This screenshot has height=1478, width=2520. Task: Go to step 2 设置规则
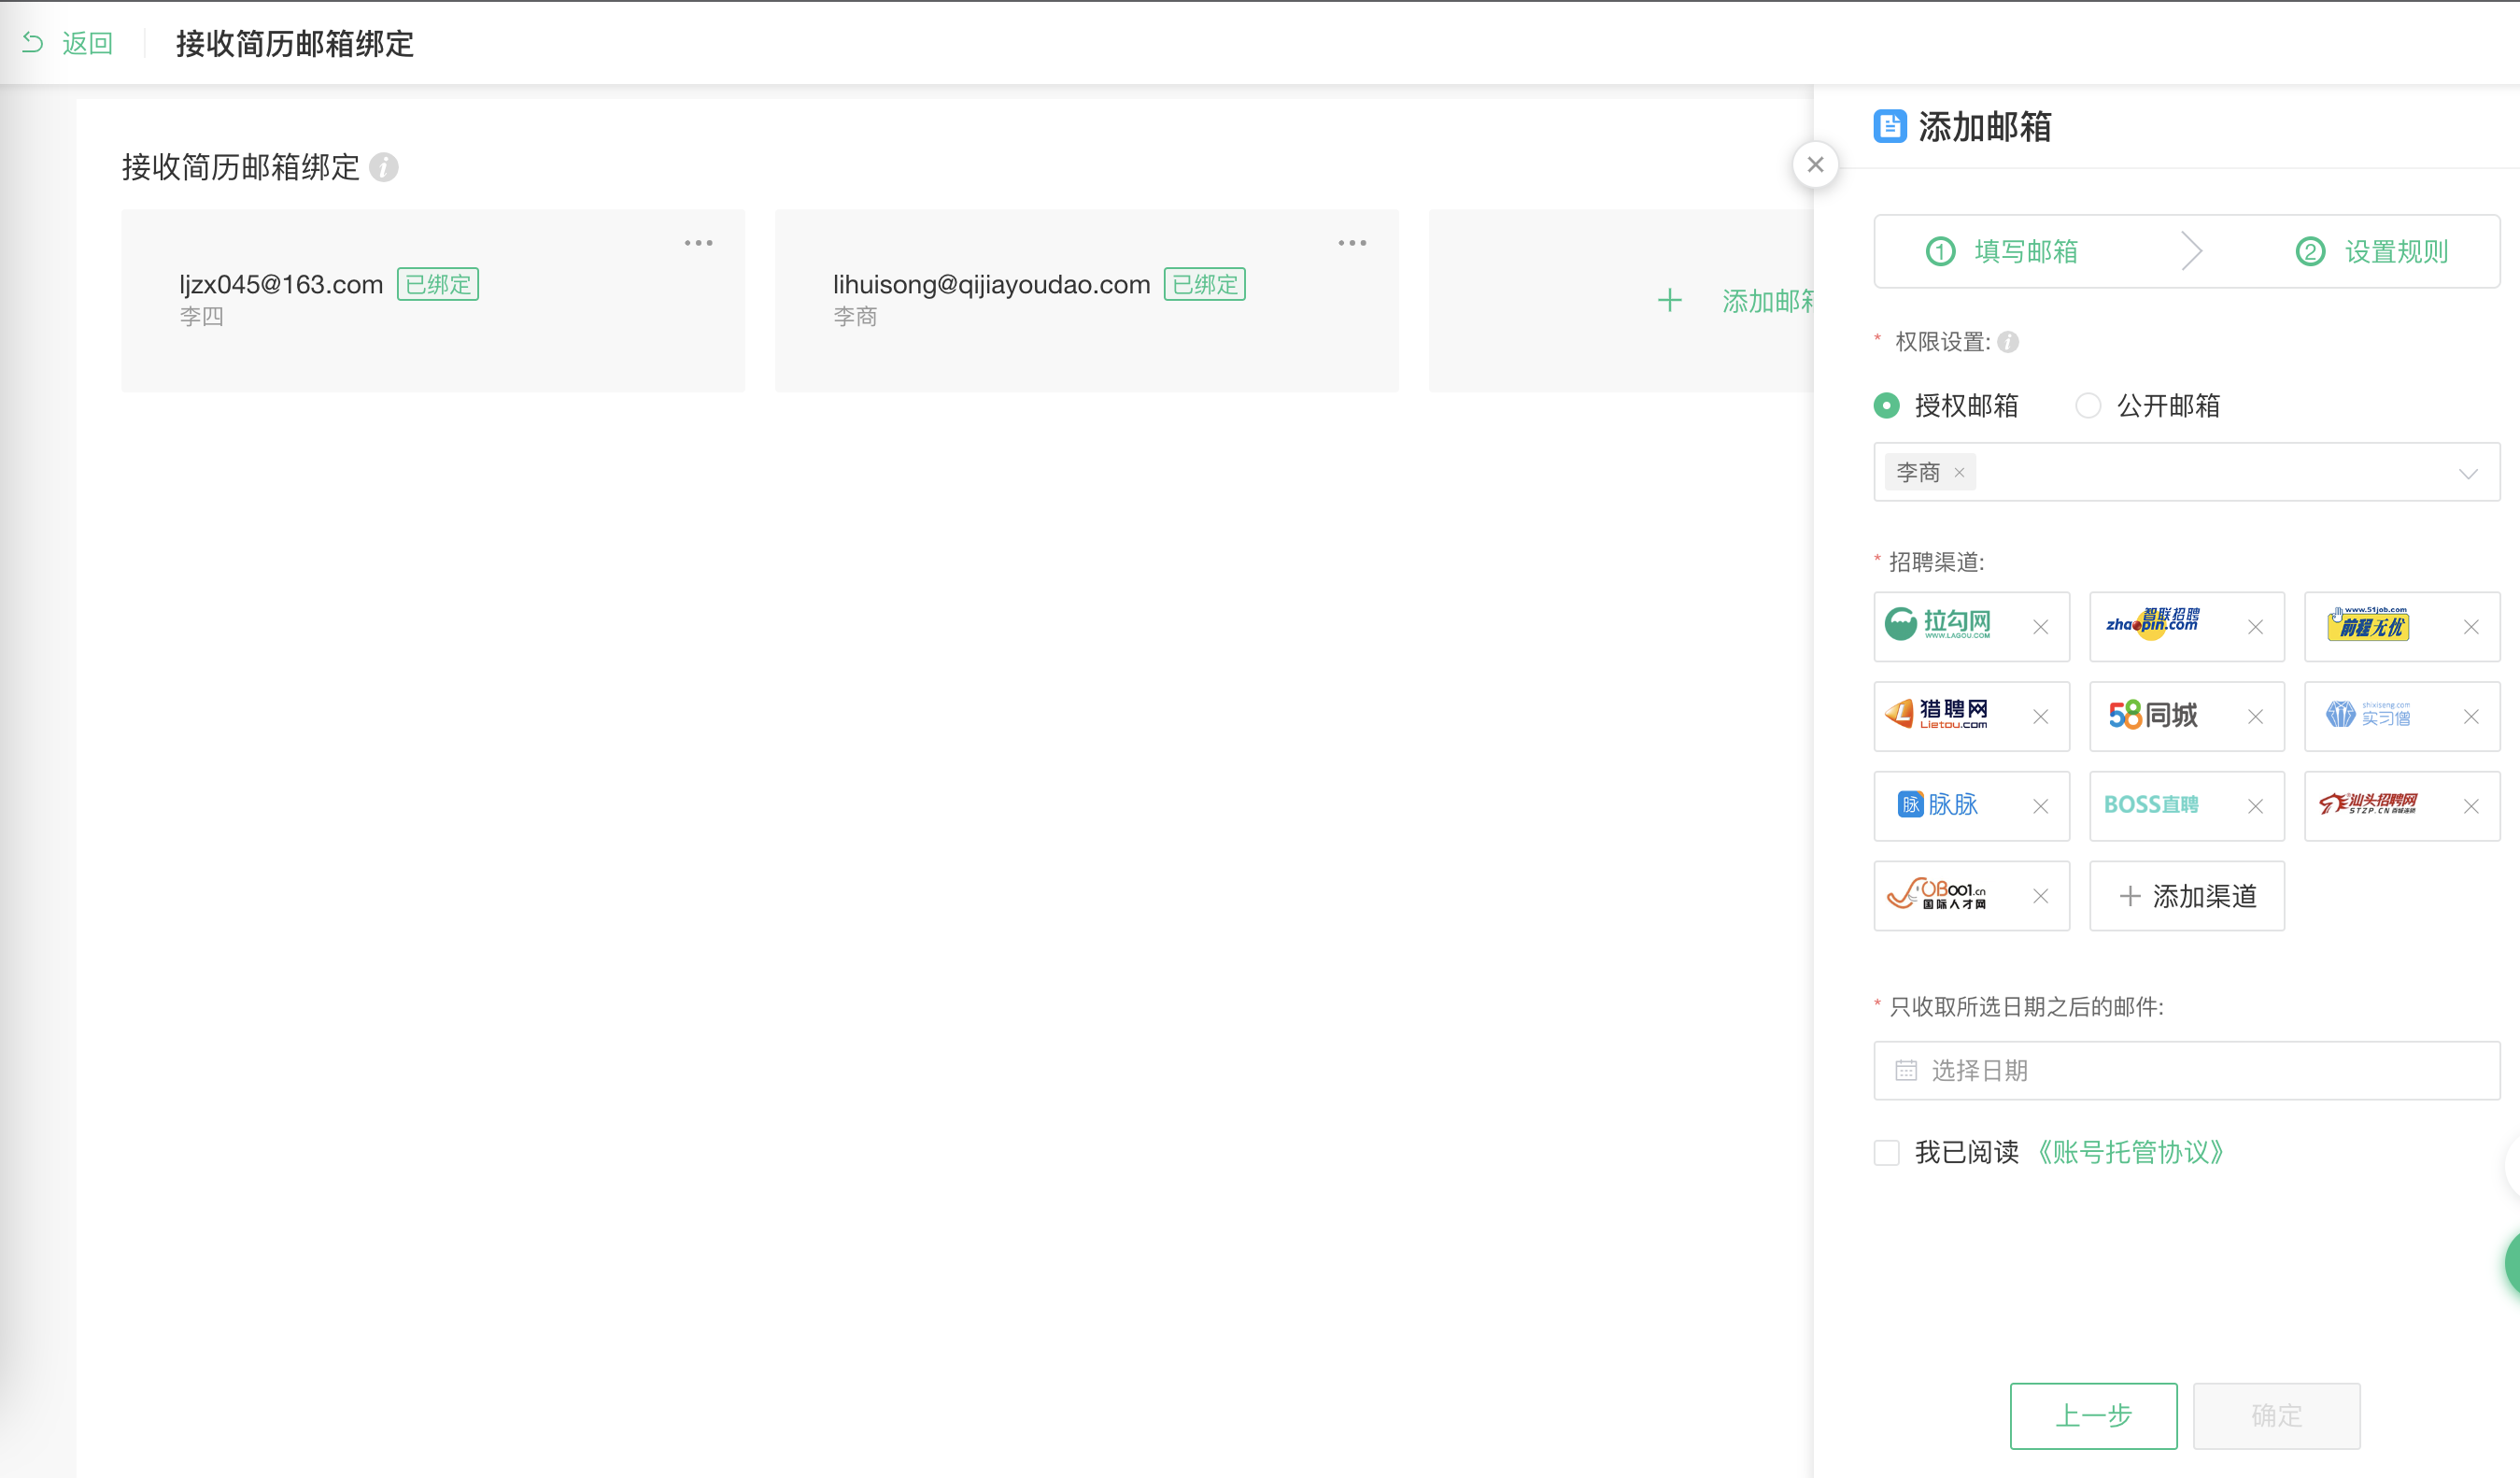[2372, 251]
